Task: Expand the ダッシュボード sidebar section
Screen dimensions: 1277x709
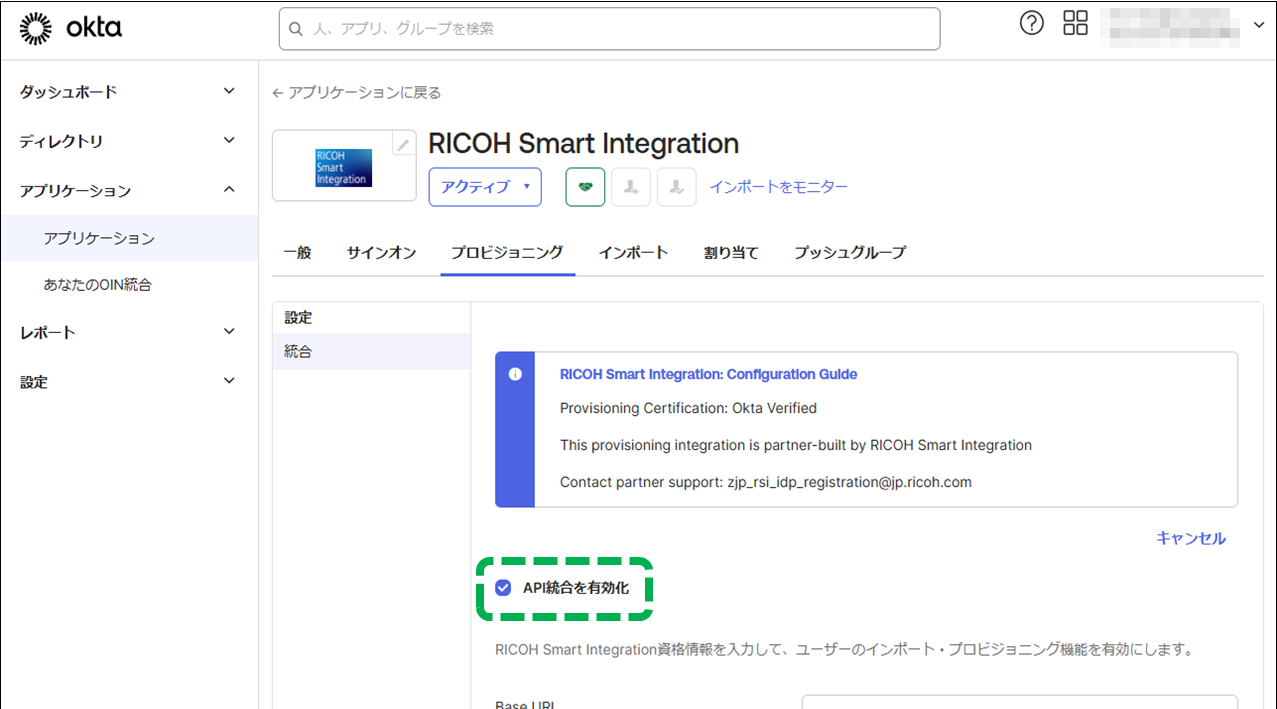Action: (x=129, y=91)
